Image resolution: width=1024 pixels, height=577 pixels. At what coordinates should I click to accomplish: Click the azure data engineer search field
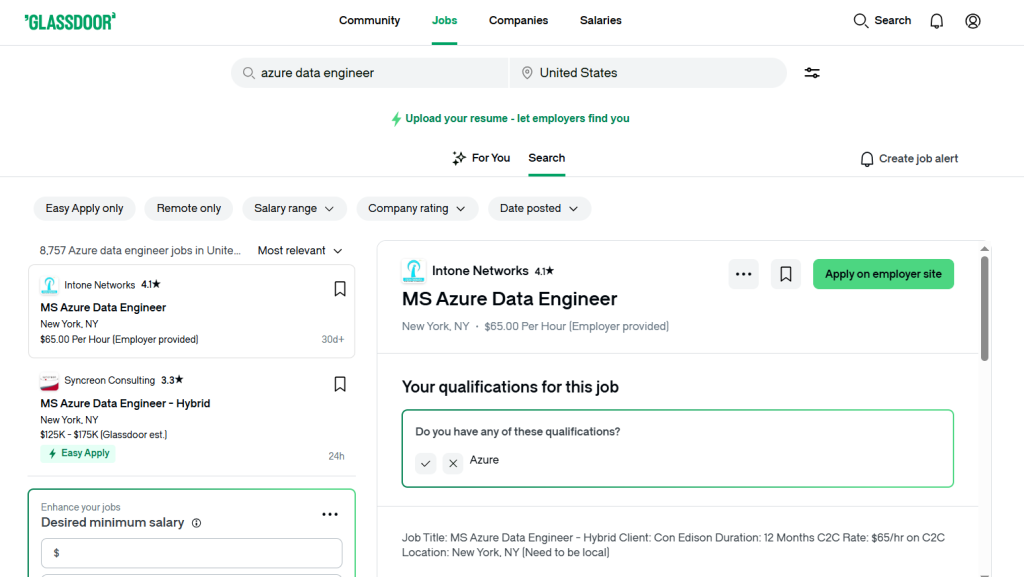[x=370, y=73]
